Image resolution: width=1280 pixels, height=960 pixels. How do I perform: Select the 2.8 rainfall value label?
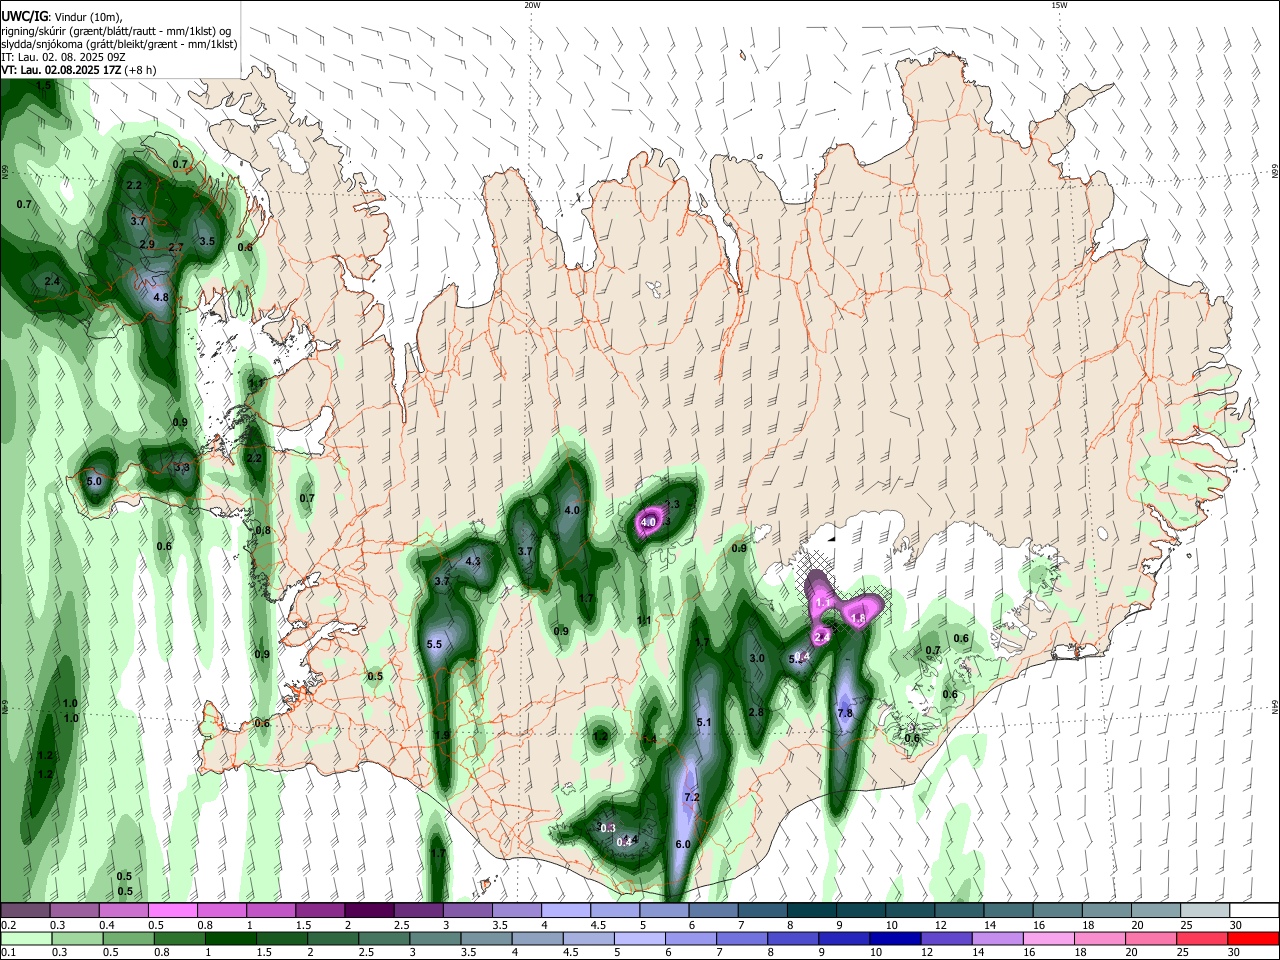(x=756, y=712)
